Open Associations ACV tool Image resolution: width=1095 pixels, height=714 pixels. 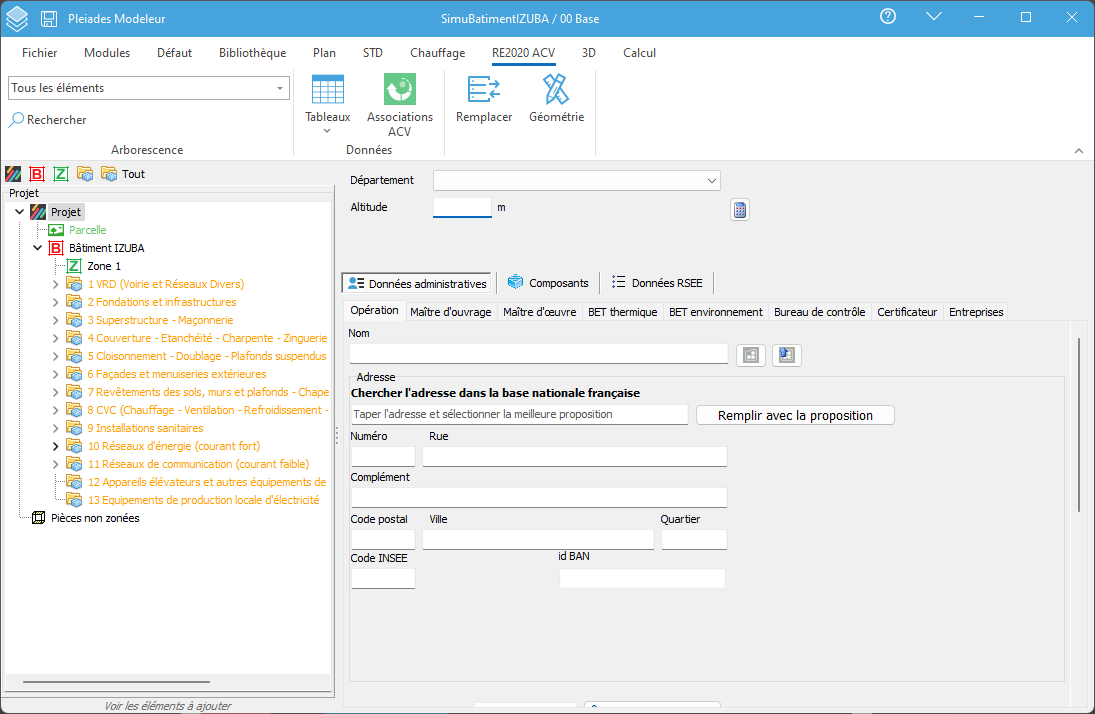(x=399, y=105)
